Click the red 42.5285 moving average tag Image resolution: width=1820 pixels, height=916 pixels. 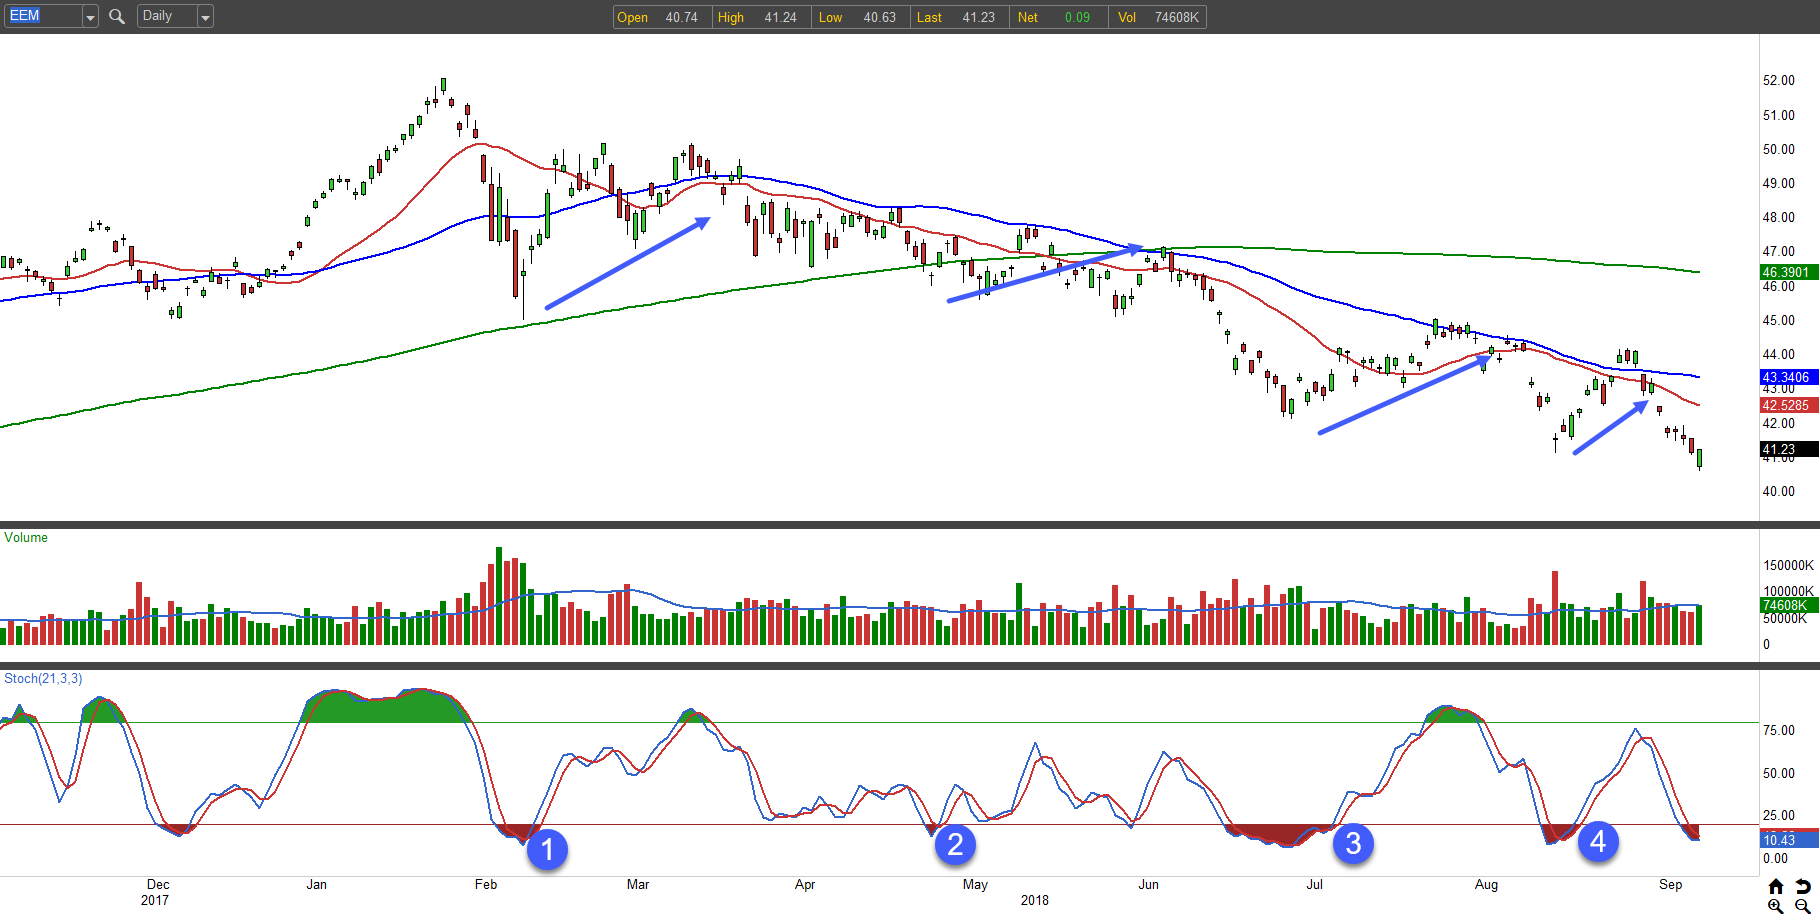point(1786,405)
